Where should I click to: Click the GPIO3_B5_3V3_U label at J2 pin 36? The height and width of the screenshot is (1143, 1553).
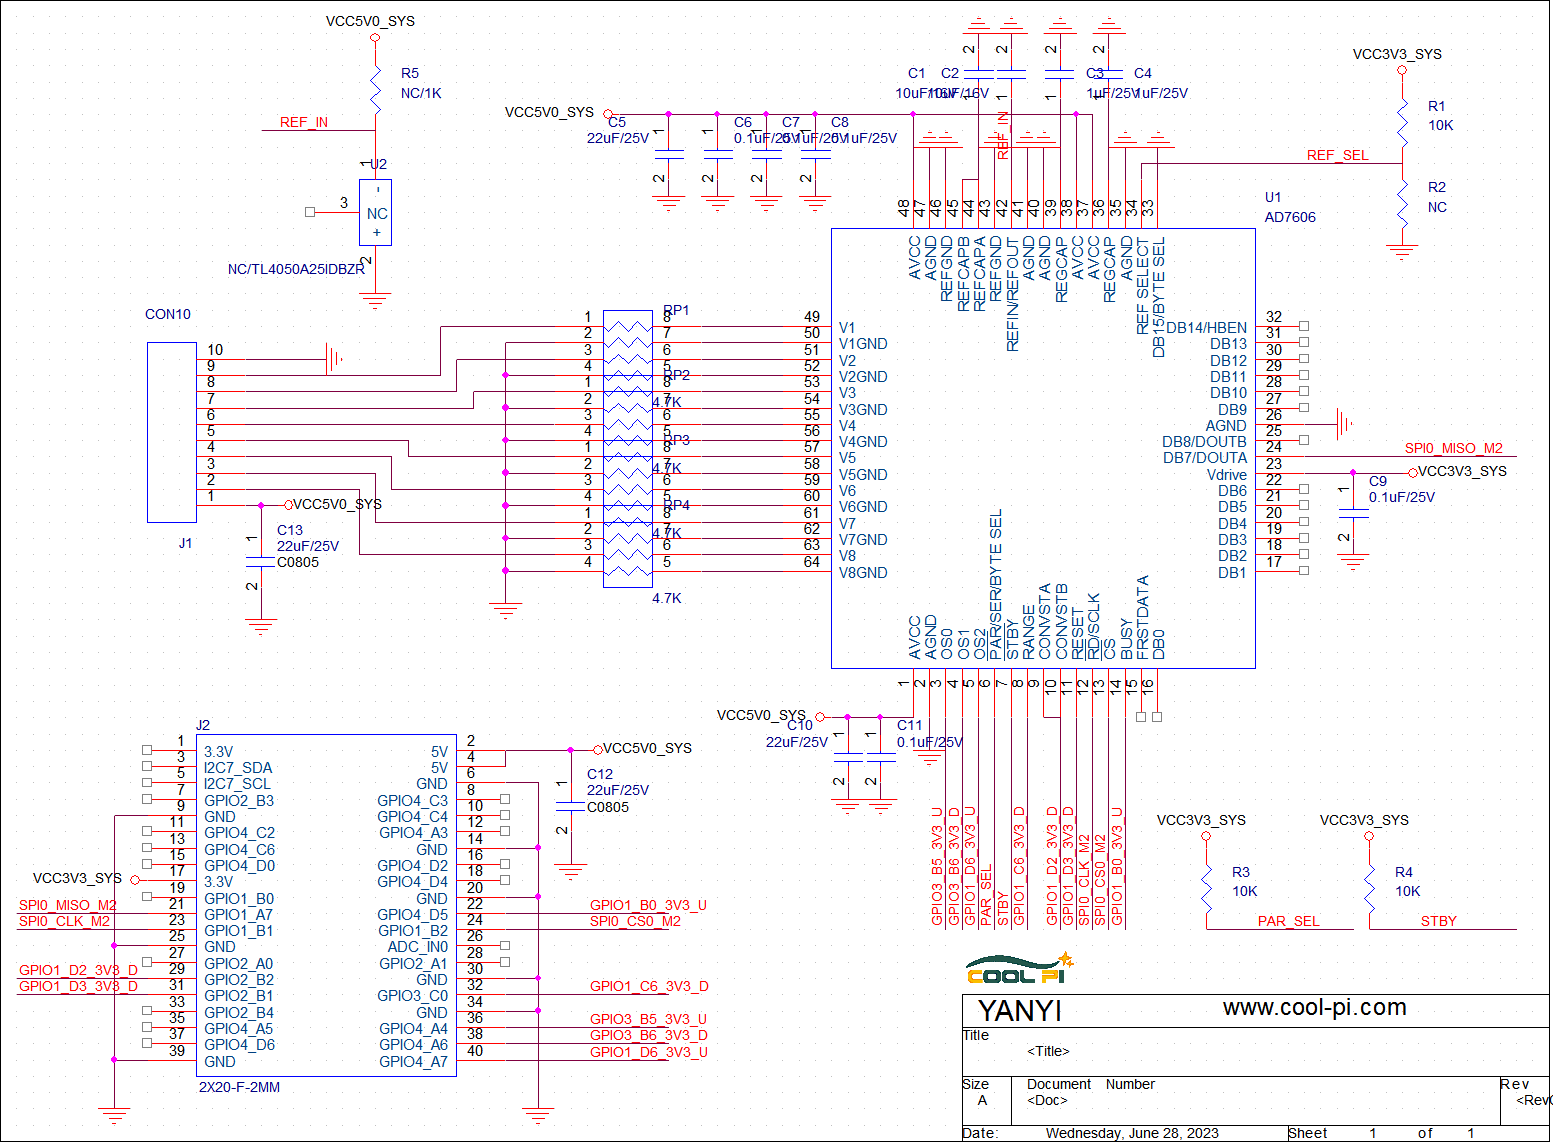pyautogui.click(x=648, y=1019)
